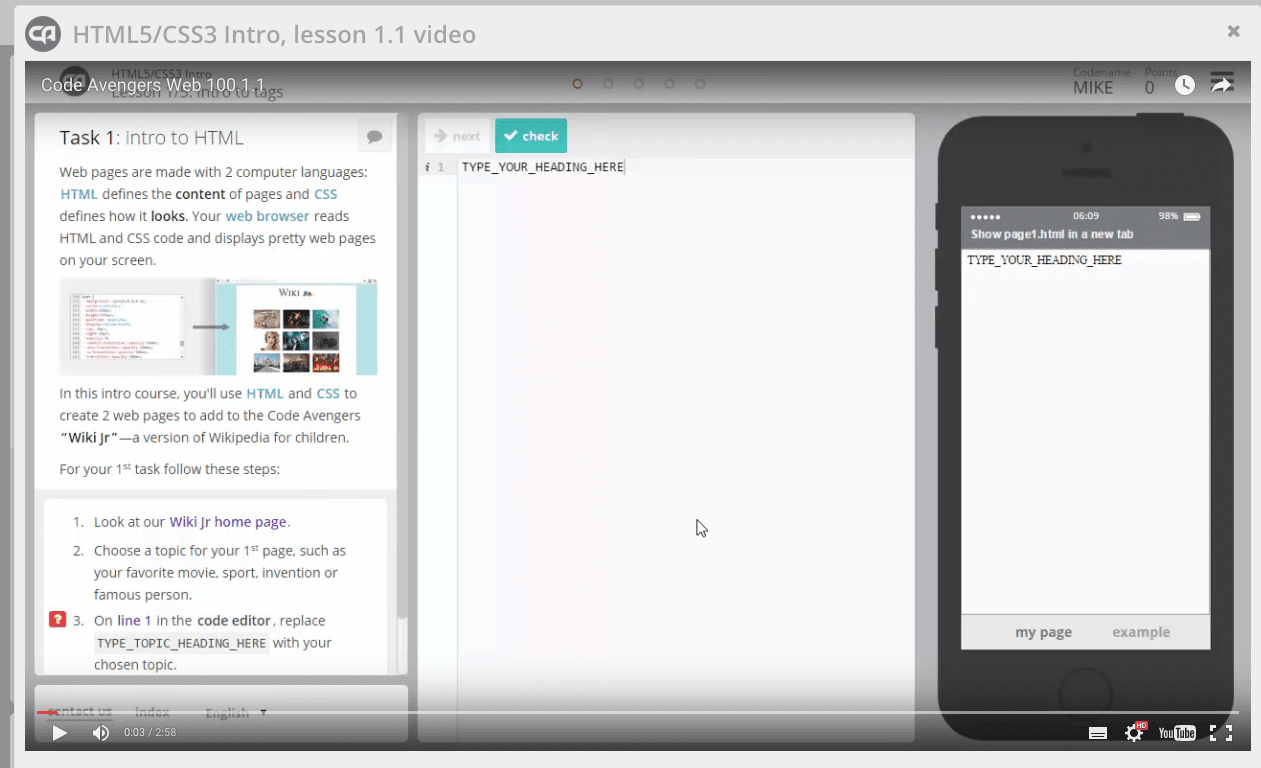The width and height of the screenshot is (1261, 768).
Task: Select the first orange lesson progress dot
Action: point(577,84)
